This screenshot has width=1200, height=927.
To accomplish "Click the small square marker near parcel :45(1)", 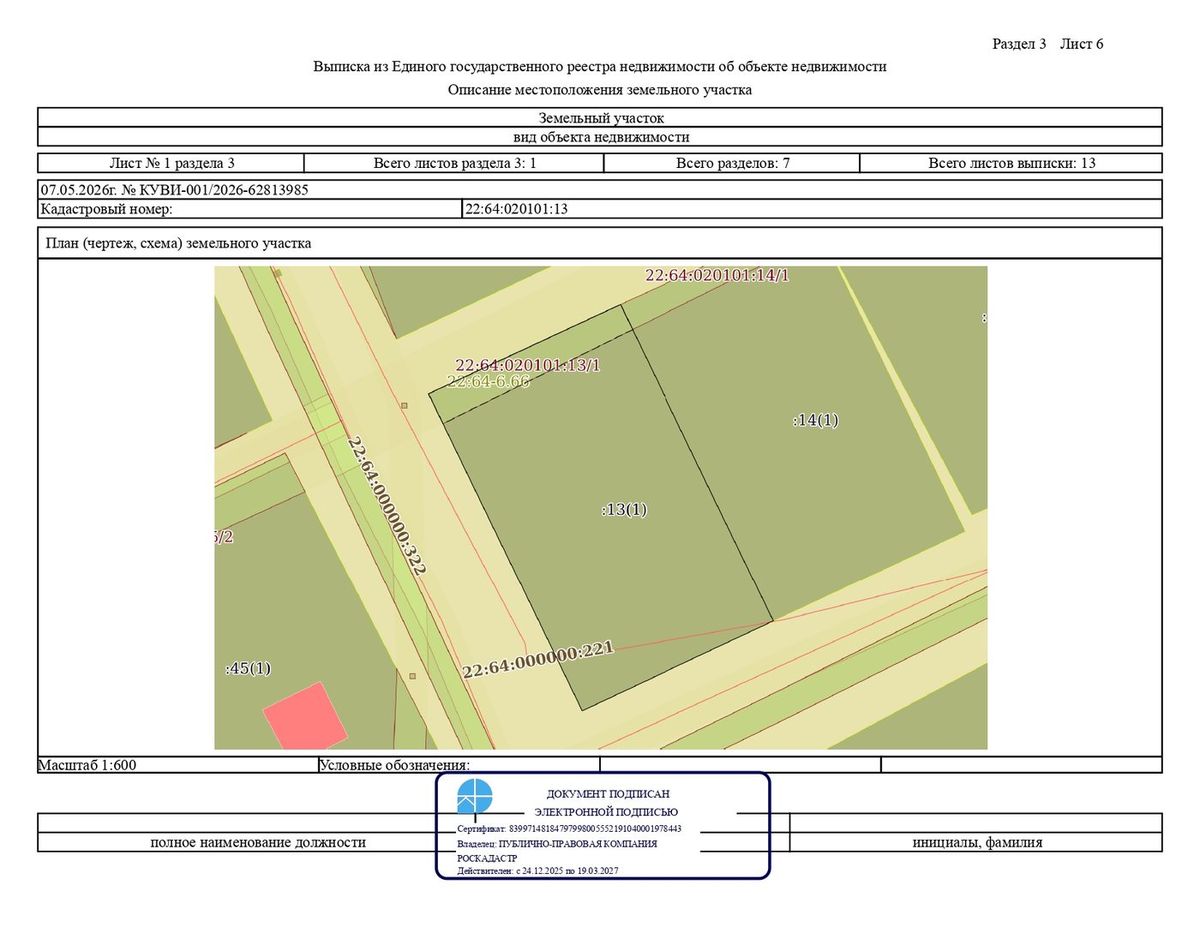I will click(412, 676).
